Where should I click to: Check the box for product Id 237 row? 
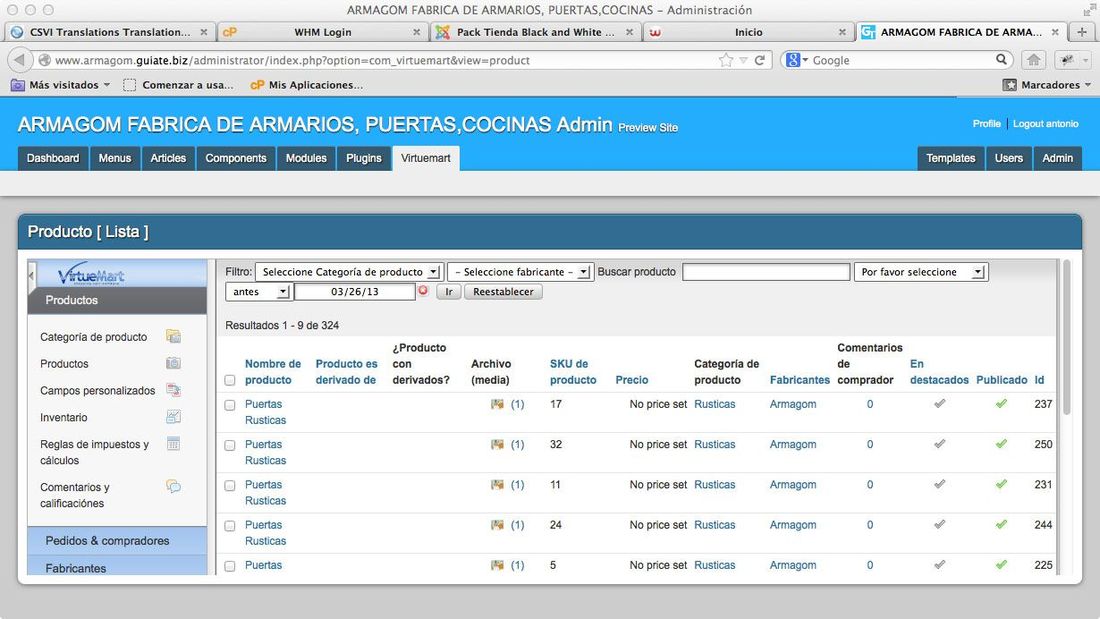[229, 405]
